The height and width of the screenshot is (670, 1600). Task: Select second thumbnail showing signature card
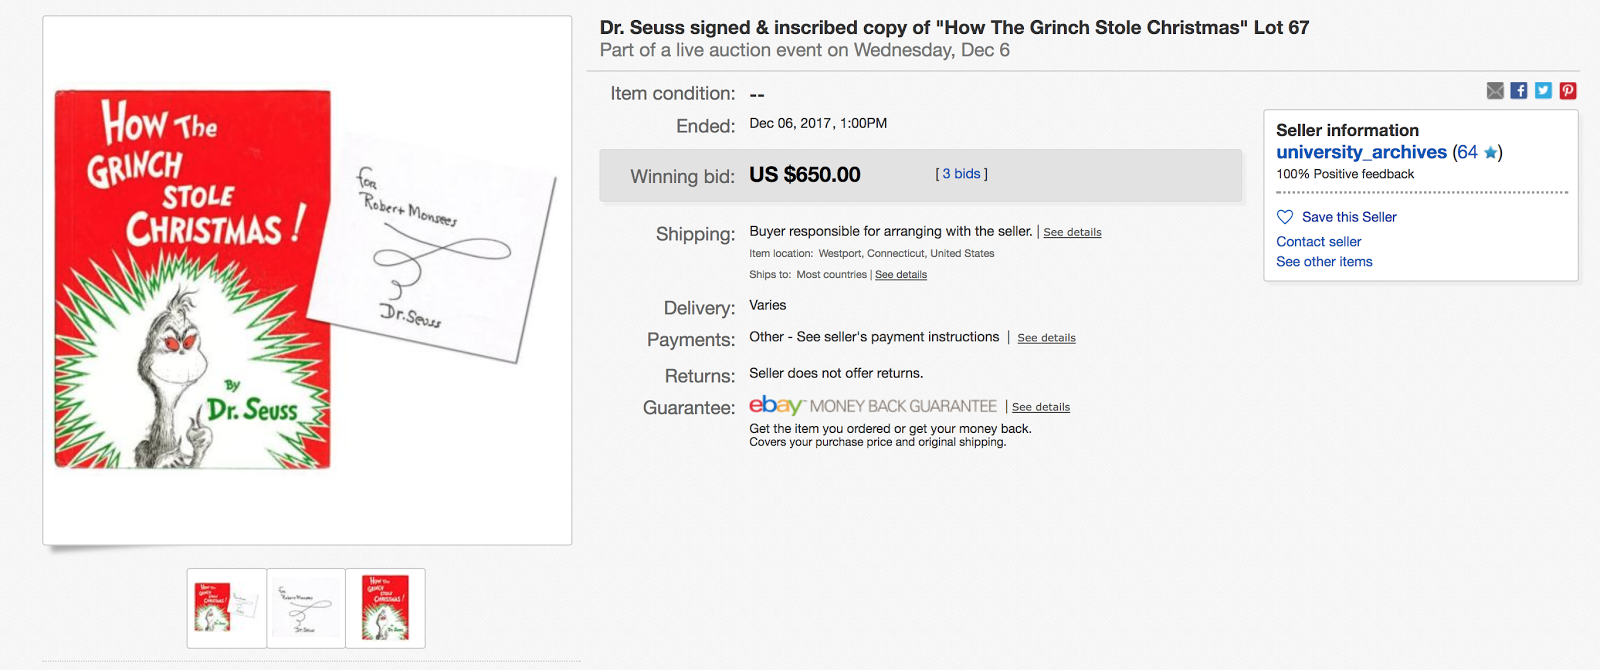(x=306, y=608)
